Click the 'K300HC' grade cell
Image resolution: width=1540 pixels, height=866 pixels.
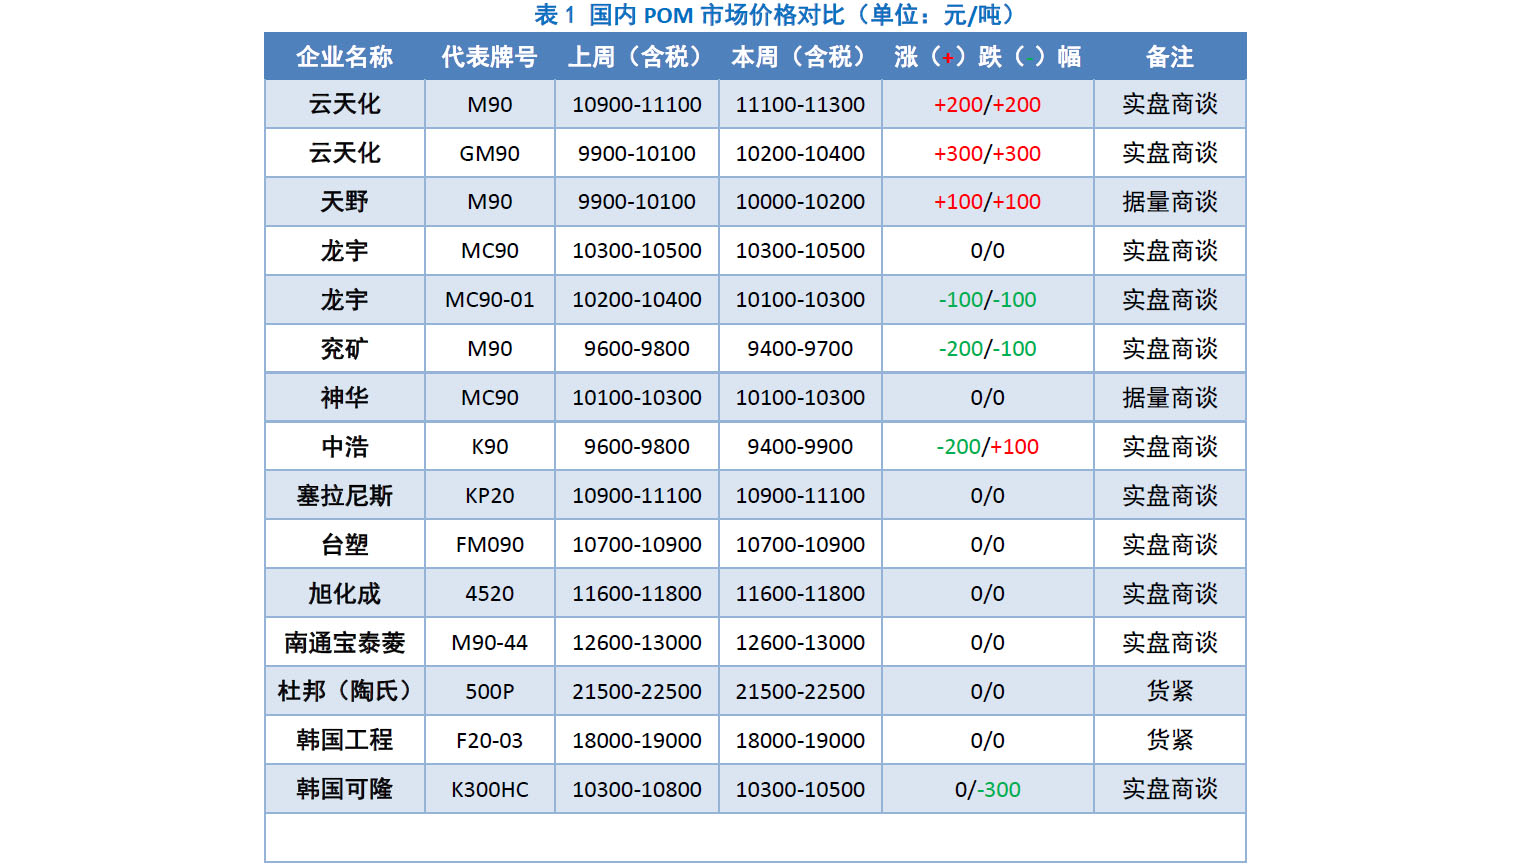pos(490,790)
